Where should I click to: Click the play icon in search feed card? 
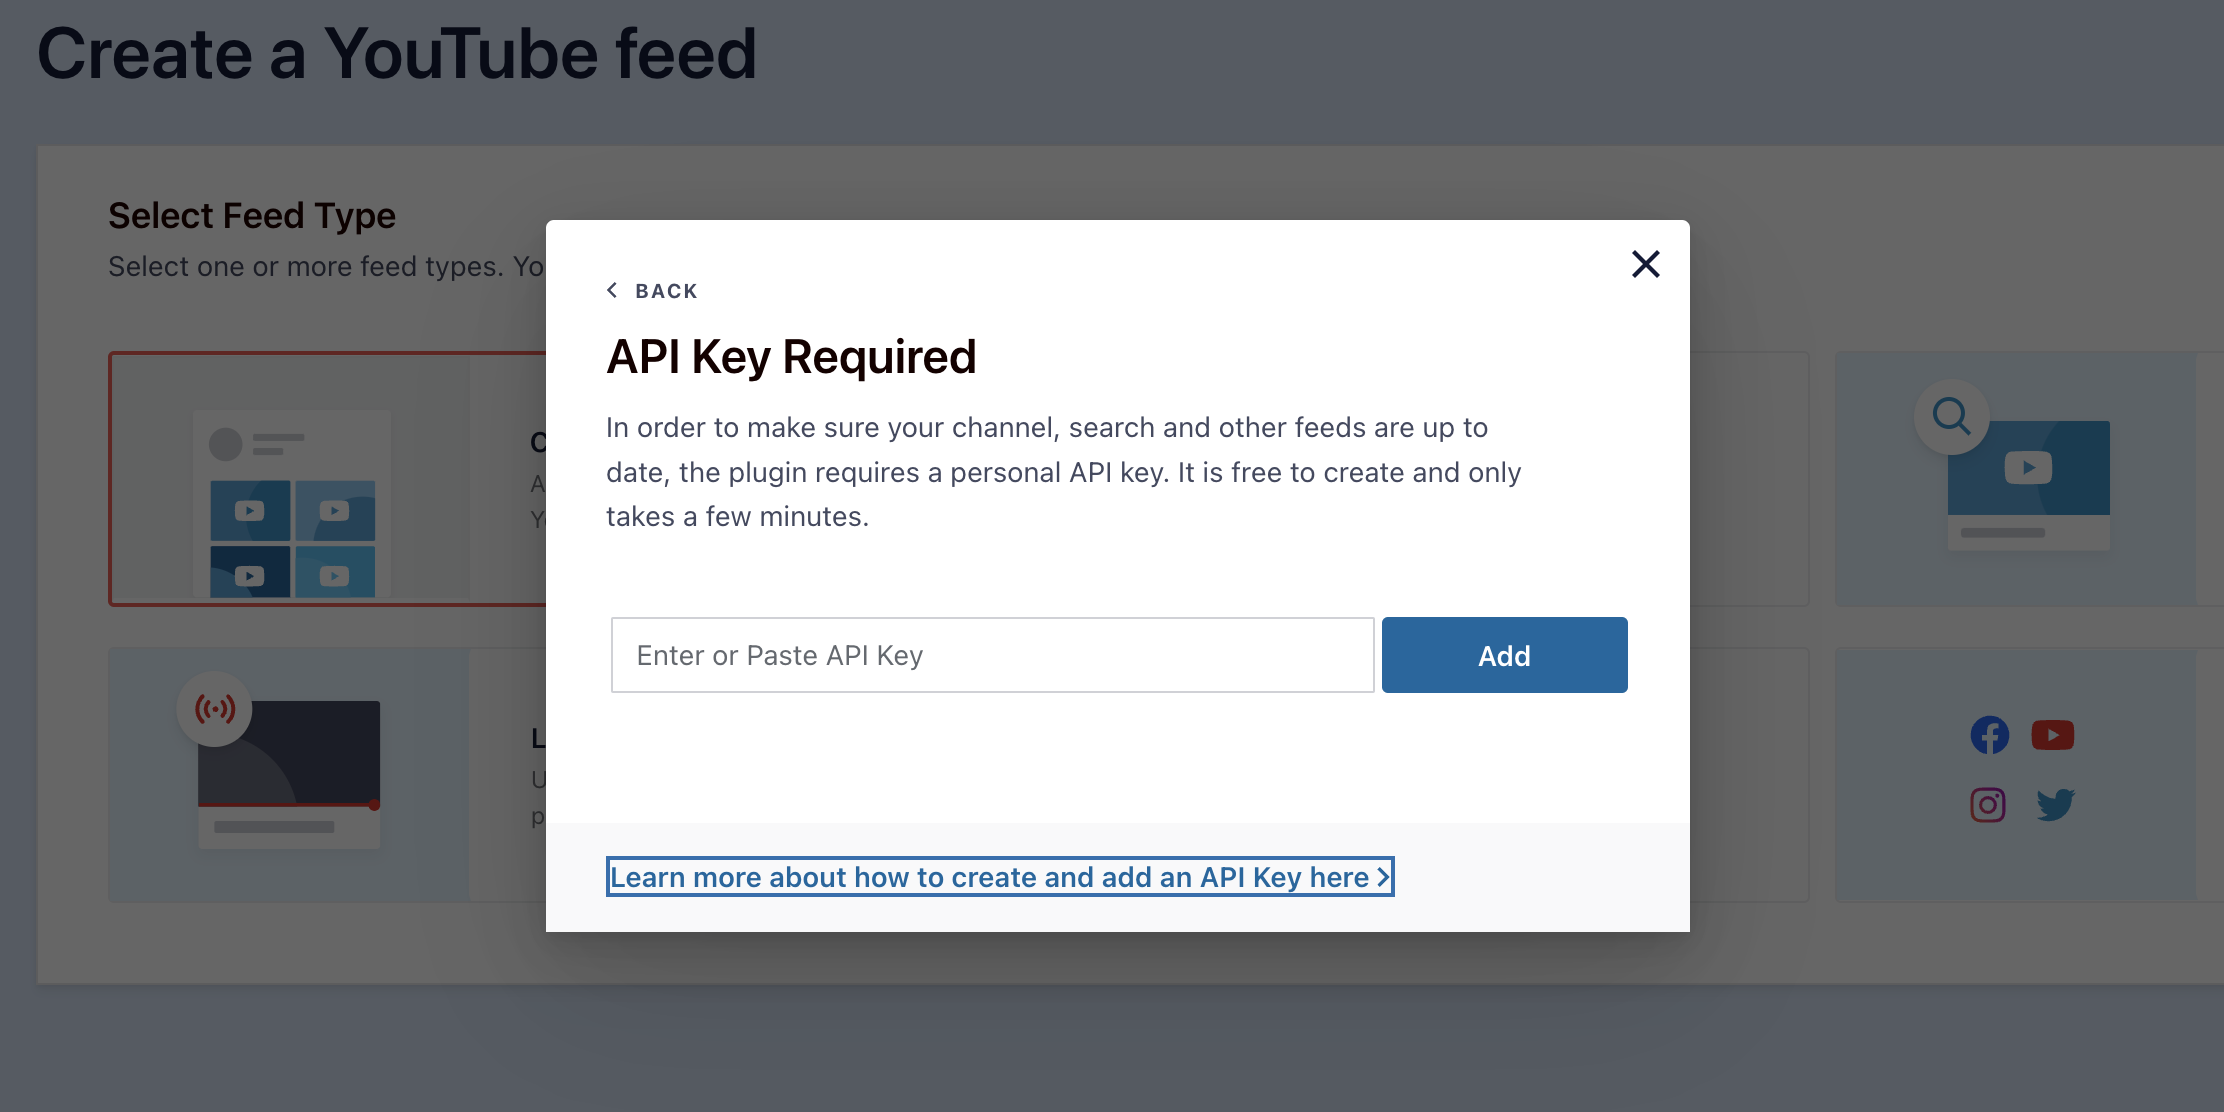2028,467
